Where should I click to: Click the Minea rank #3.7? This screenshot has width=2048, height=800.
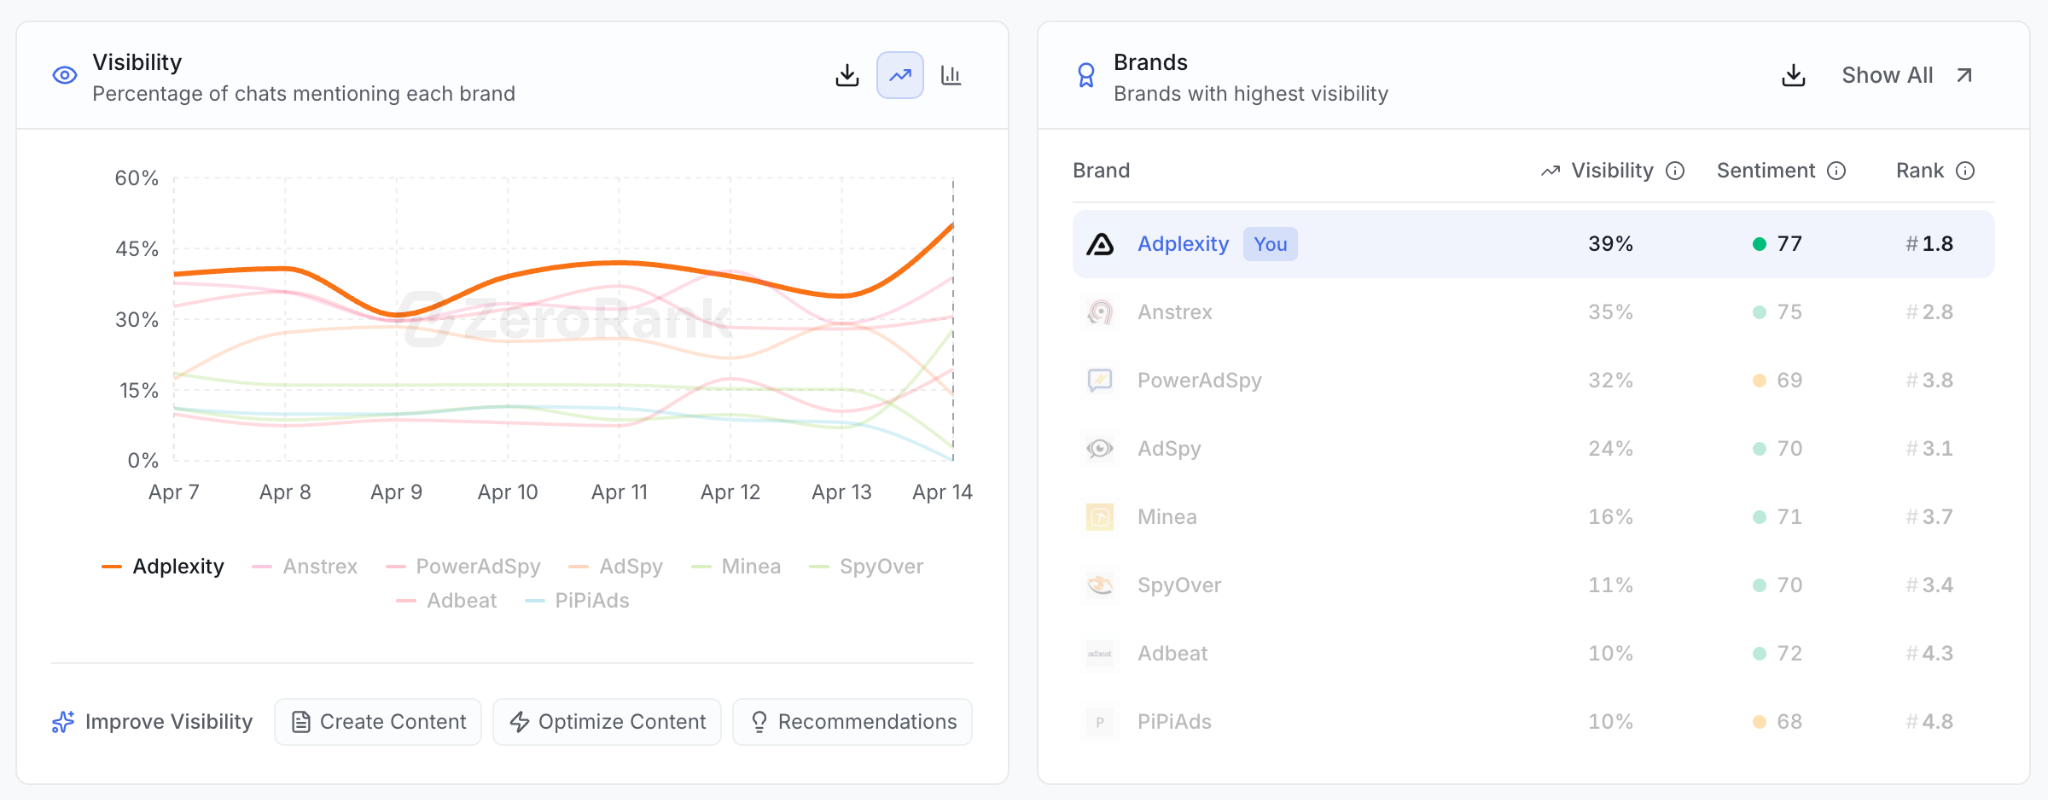coord(1929,517)
